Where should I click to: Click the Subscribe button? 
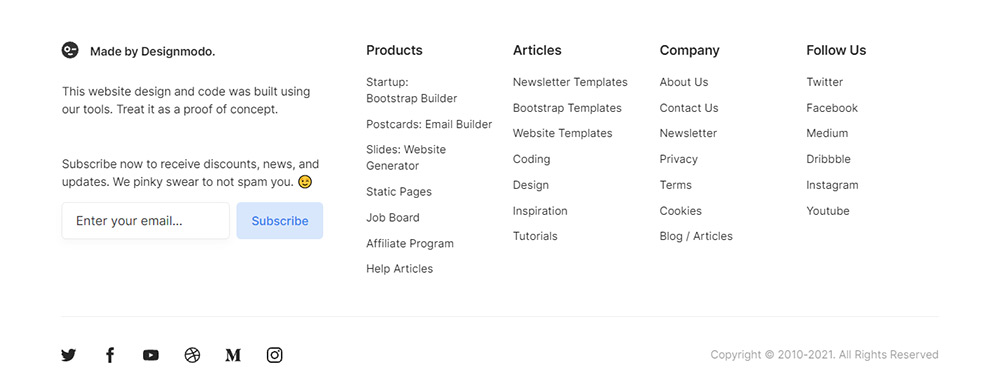coord(280,221)
